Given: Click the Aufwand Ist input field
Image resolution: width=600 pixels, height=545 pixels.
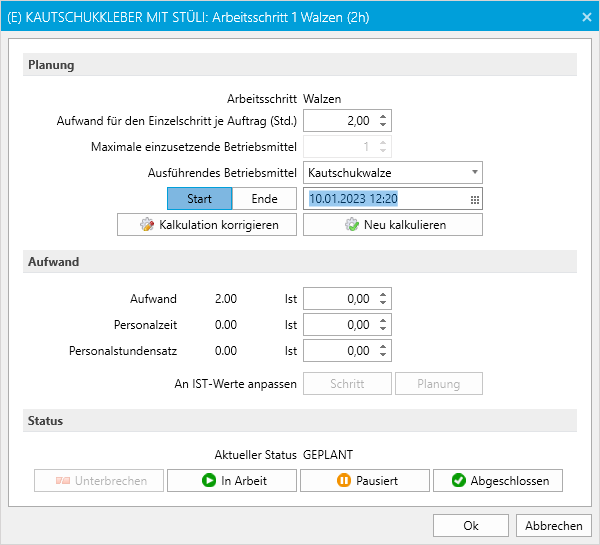Looking at the screenshot, I should tap(338, 299).
